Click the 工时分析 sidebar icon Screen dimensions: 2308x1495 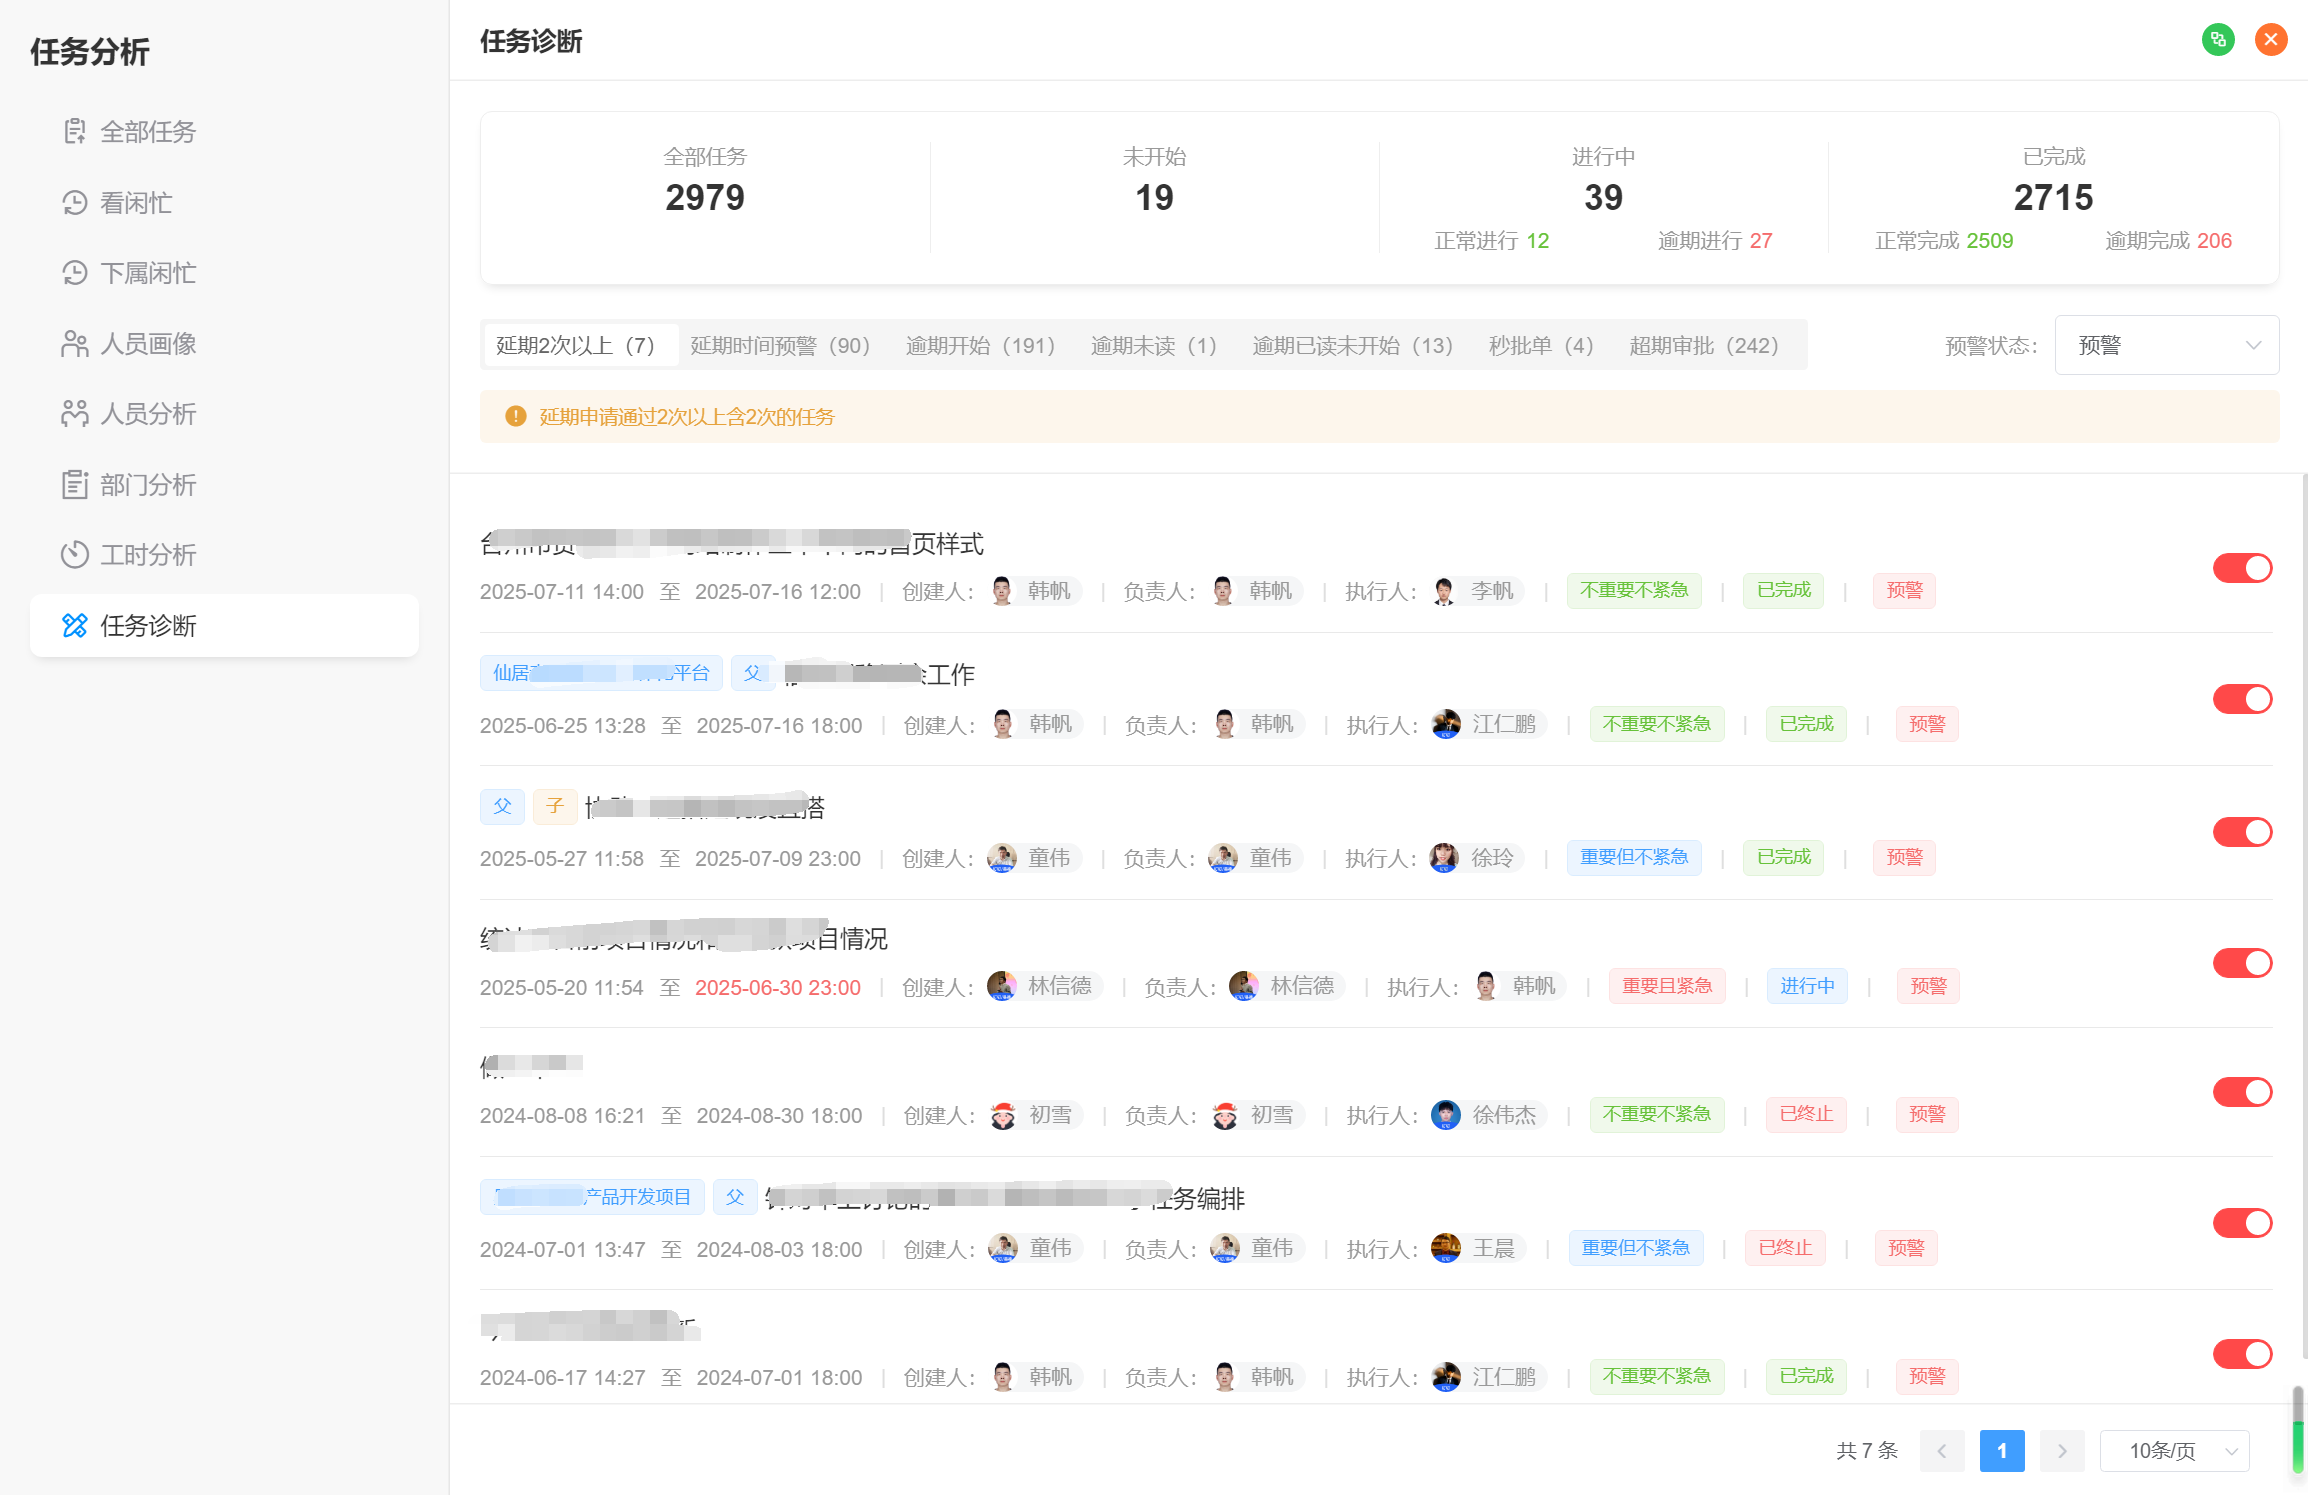point(74,555)
